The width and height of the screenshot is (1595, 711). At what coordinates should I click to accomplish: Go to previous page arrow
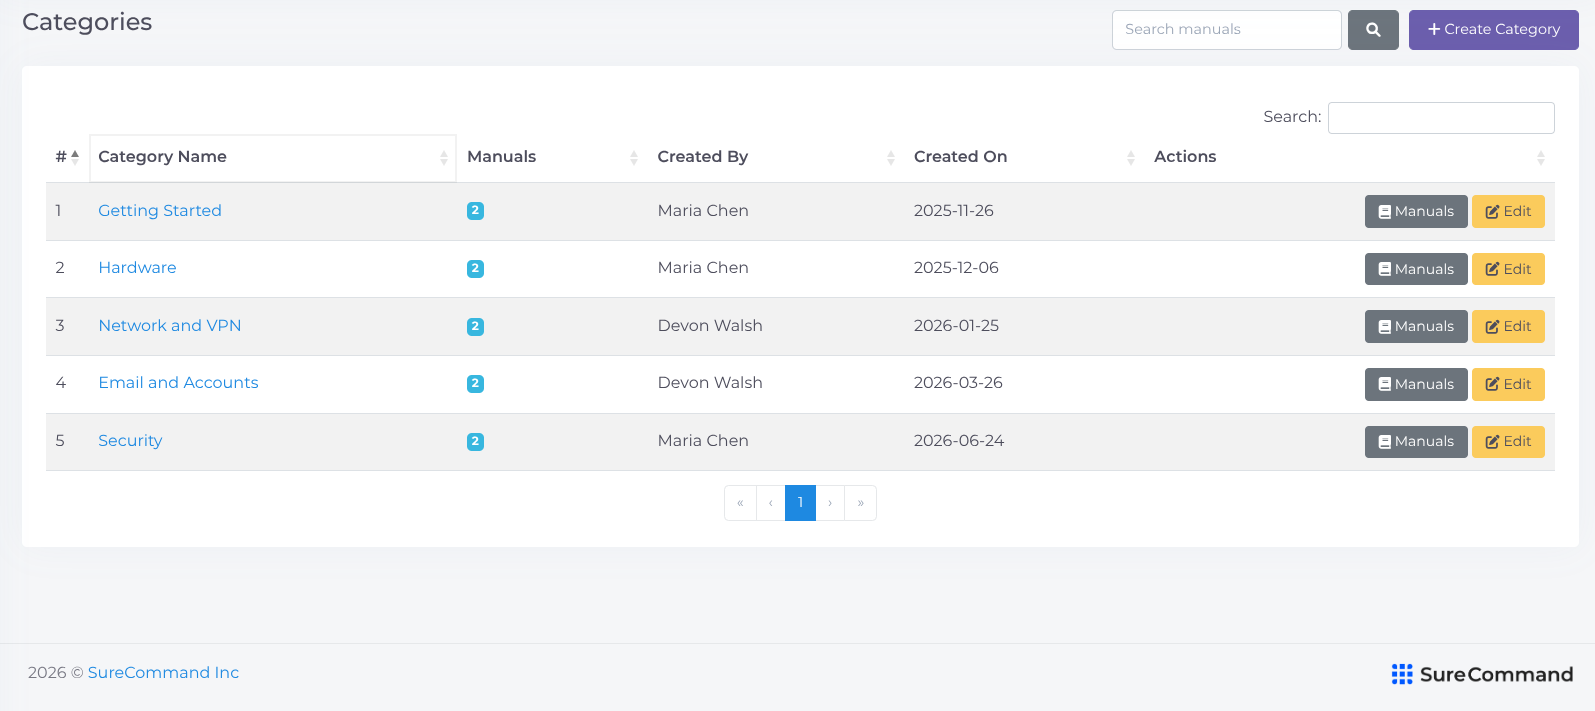coord(771,503)
